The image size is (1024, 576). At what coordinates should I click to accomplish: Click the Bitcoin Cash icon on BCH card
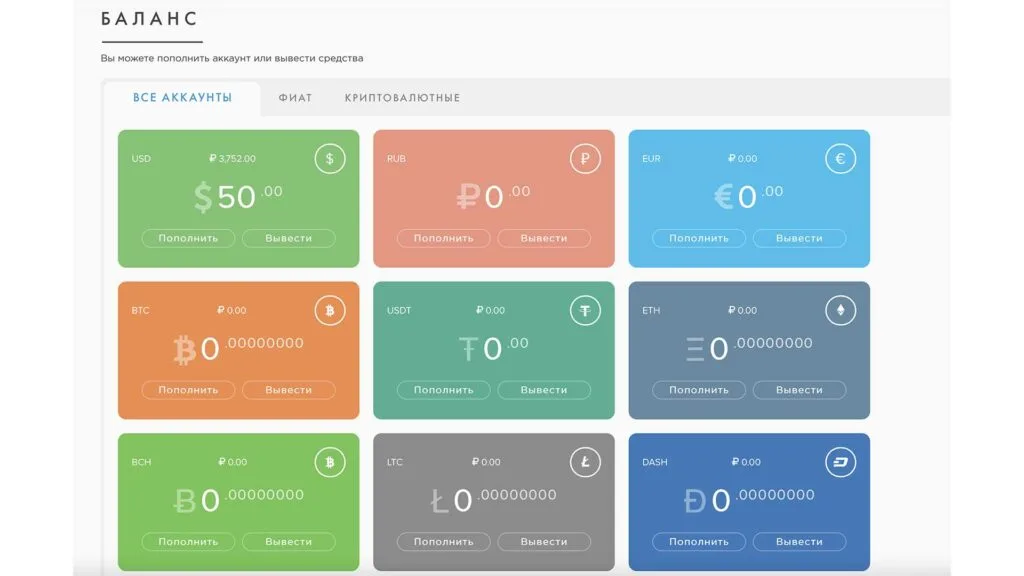point(330,462)
